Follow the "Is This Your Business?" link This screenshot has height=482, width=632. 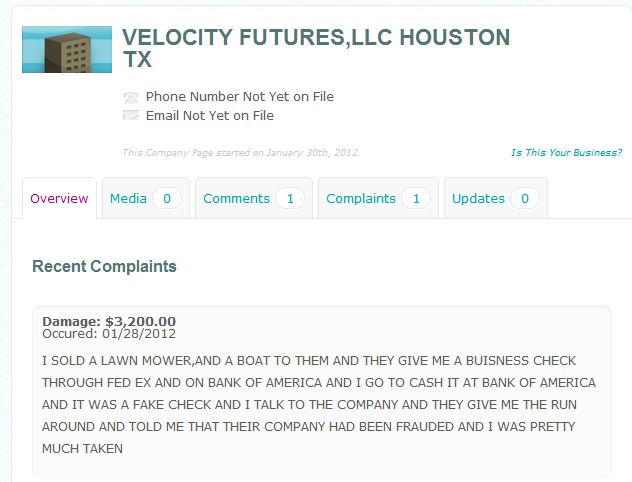point(567,152)
